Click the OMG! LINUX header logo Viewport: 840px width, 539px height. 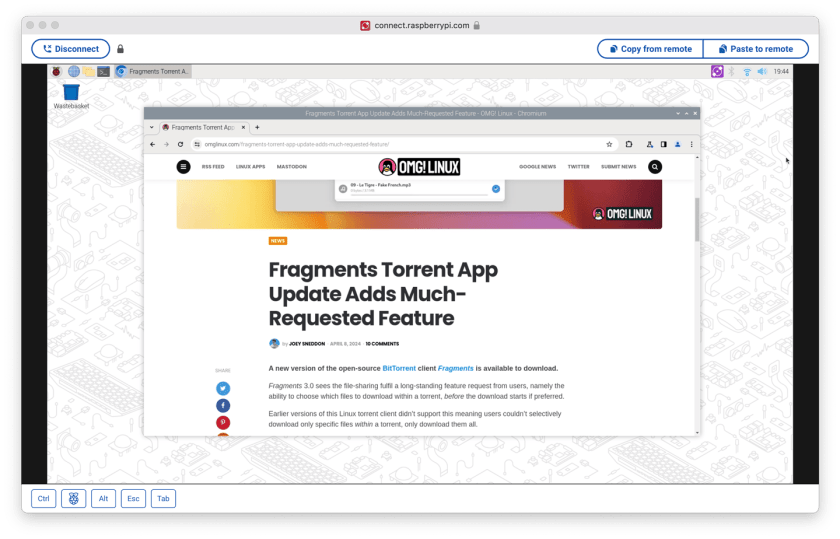419,167
